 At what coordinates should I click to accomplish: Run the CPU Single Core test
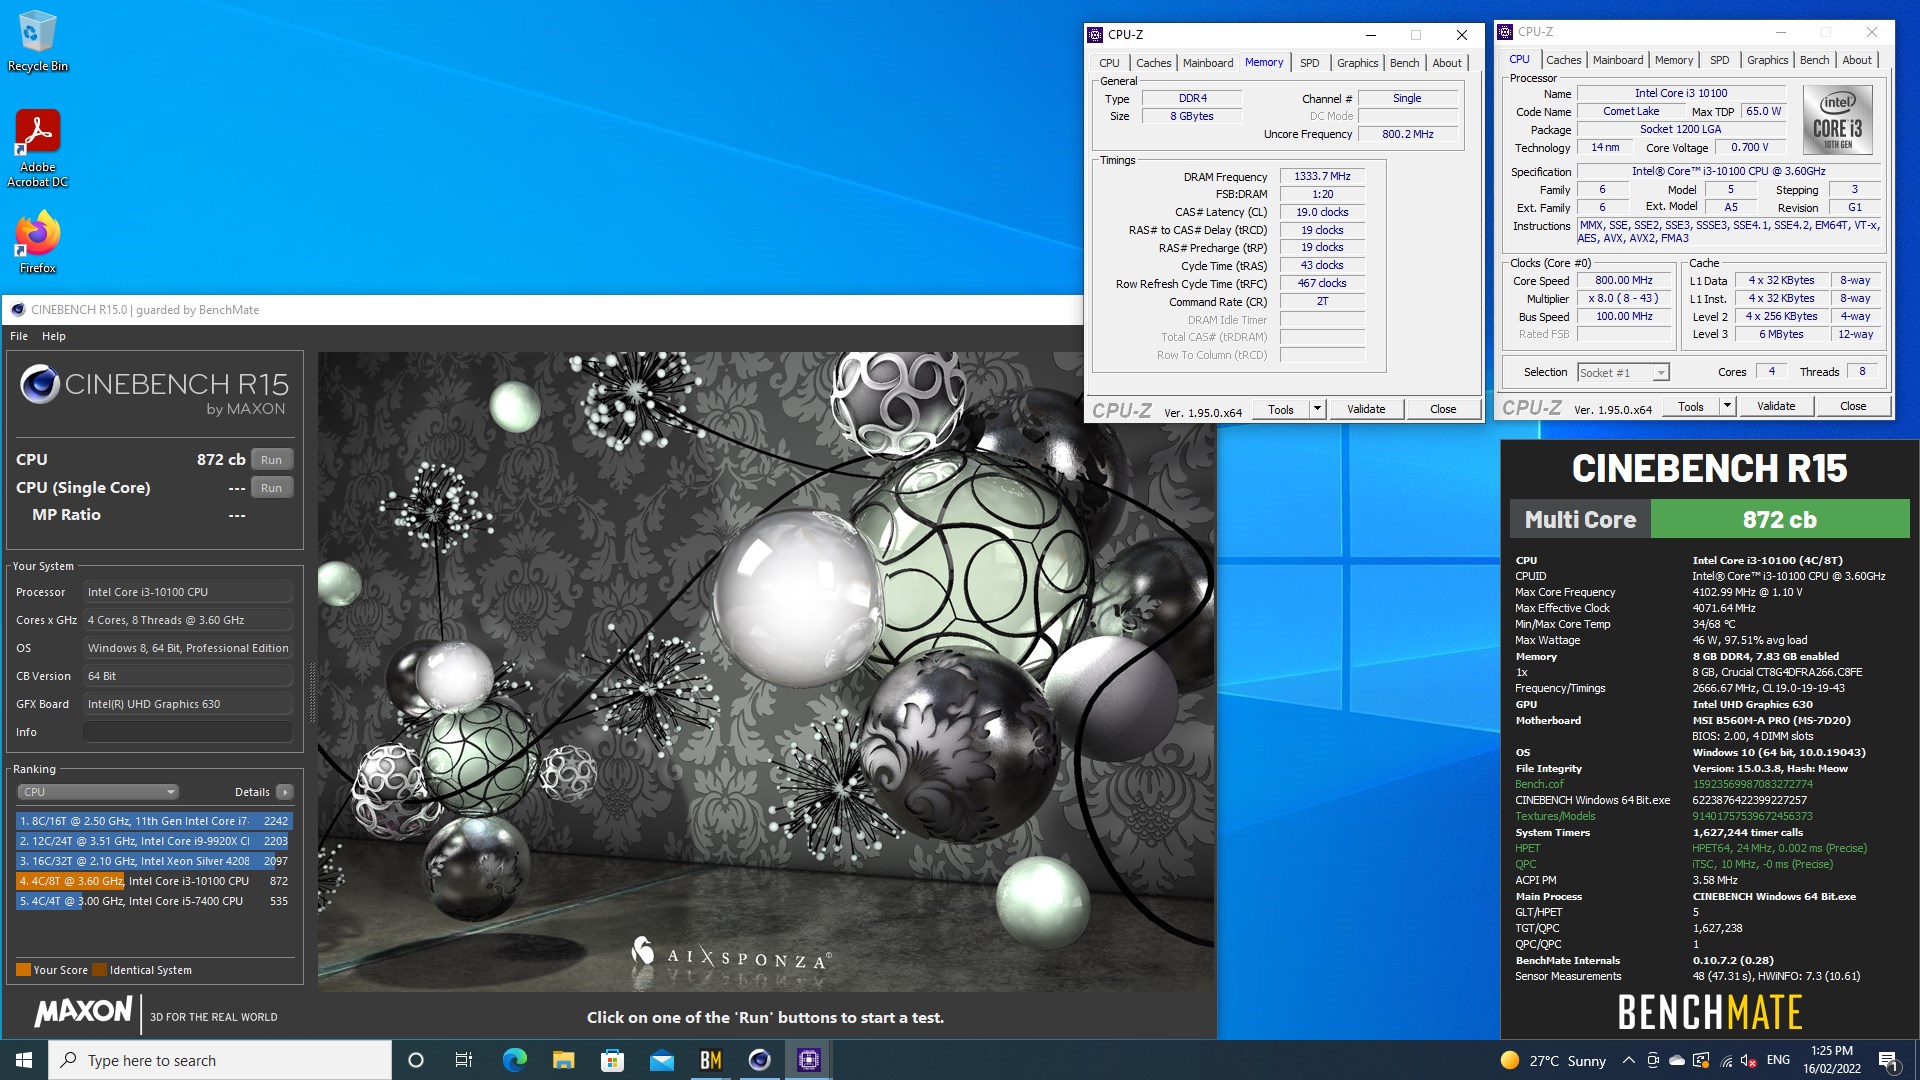272,488
